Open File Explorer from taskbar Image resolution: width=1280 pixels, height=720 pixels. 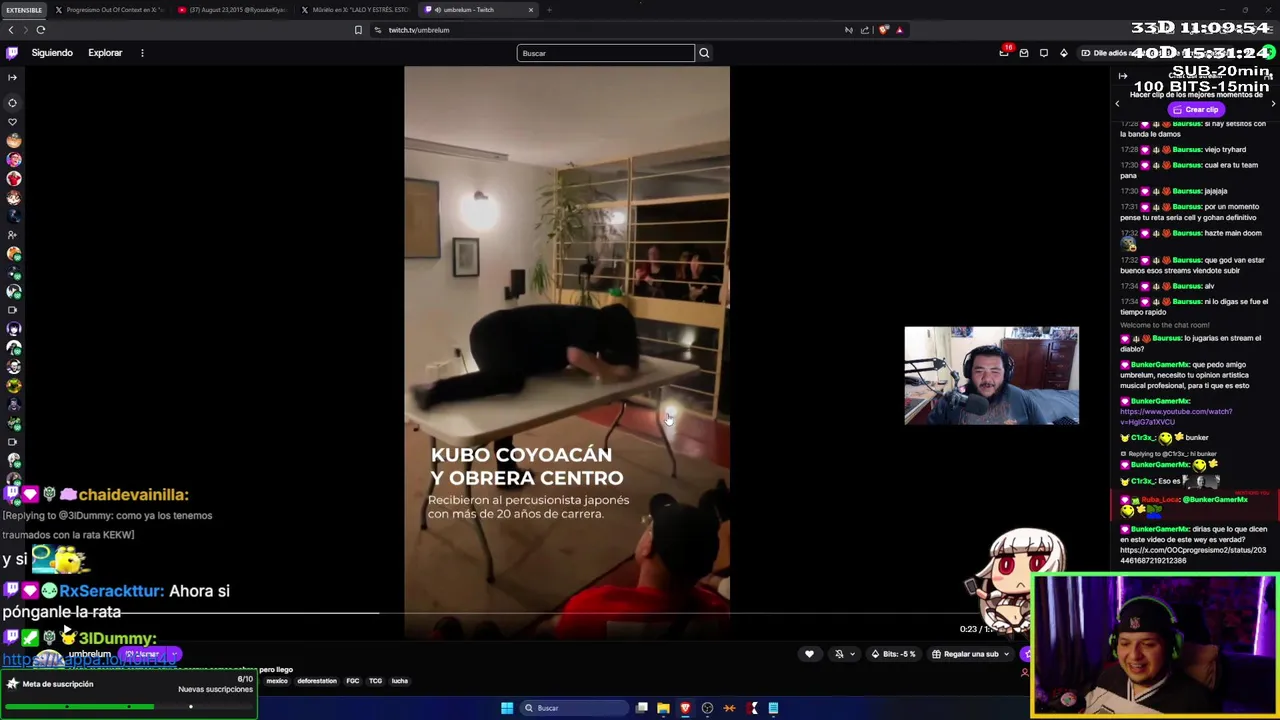coord(663,708)
